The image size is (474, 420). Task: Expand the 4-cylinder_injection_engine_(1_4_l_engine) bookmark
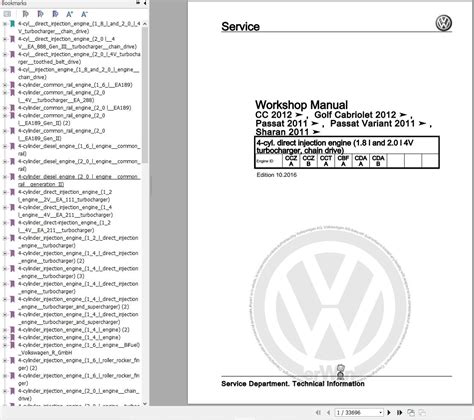[x=5, y=338]
